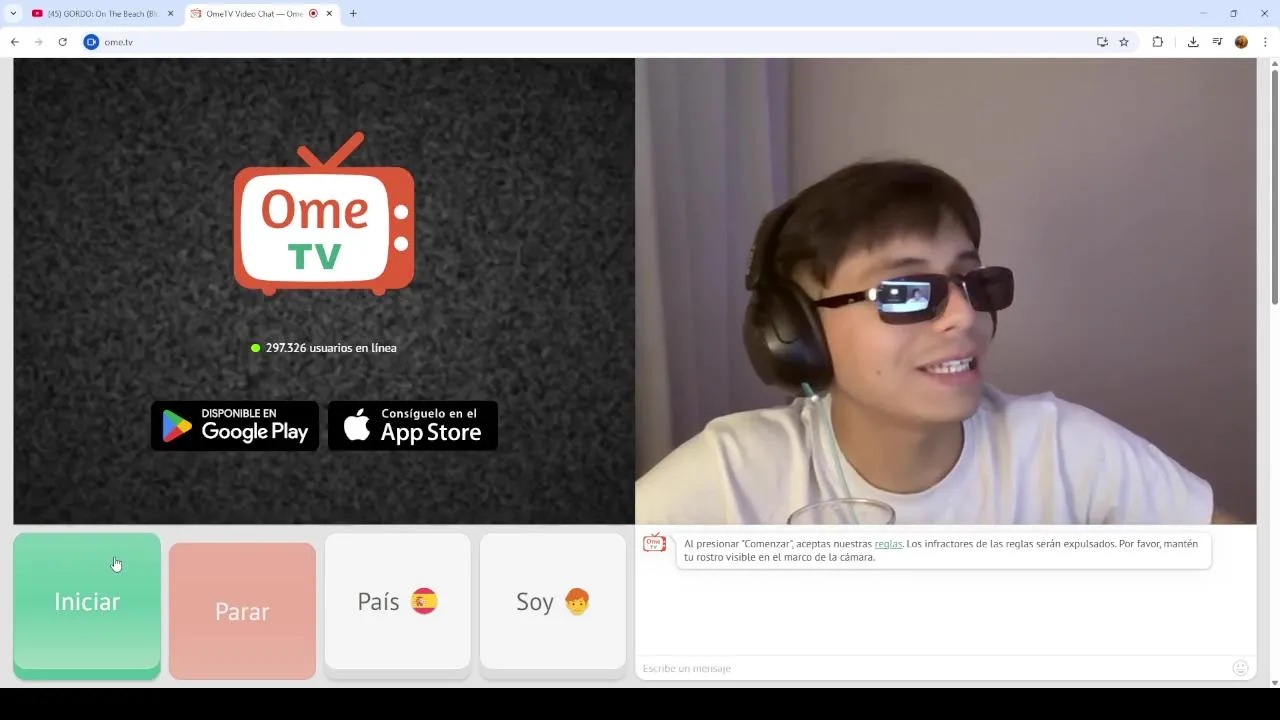
Task: Click the OmeTV avatar in chat message
Action: click(654, 543)
